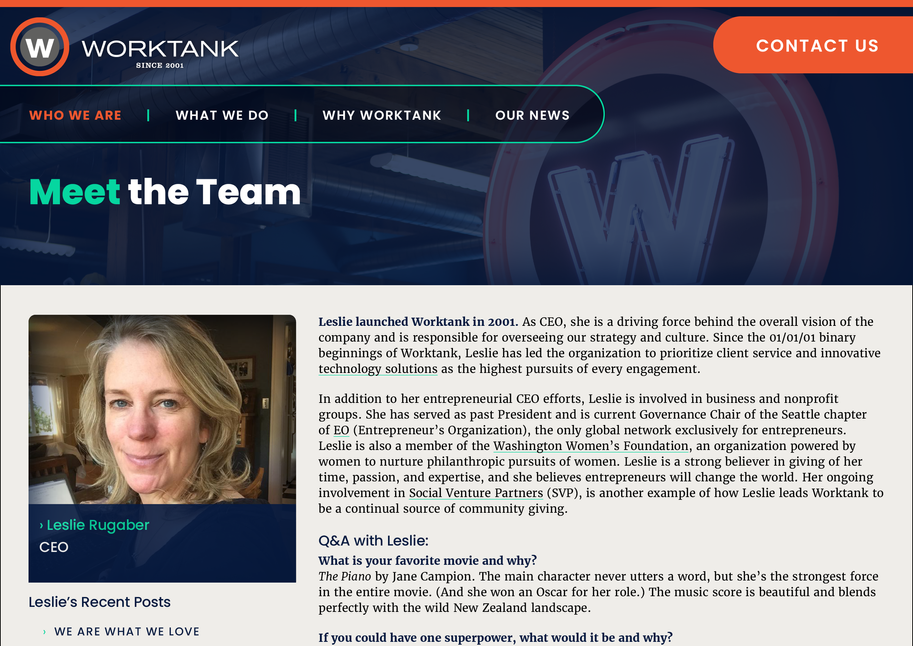
Task: Follow the technology solutions link
Action: click(378, 369)
